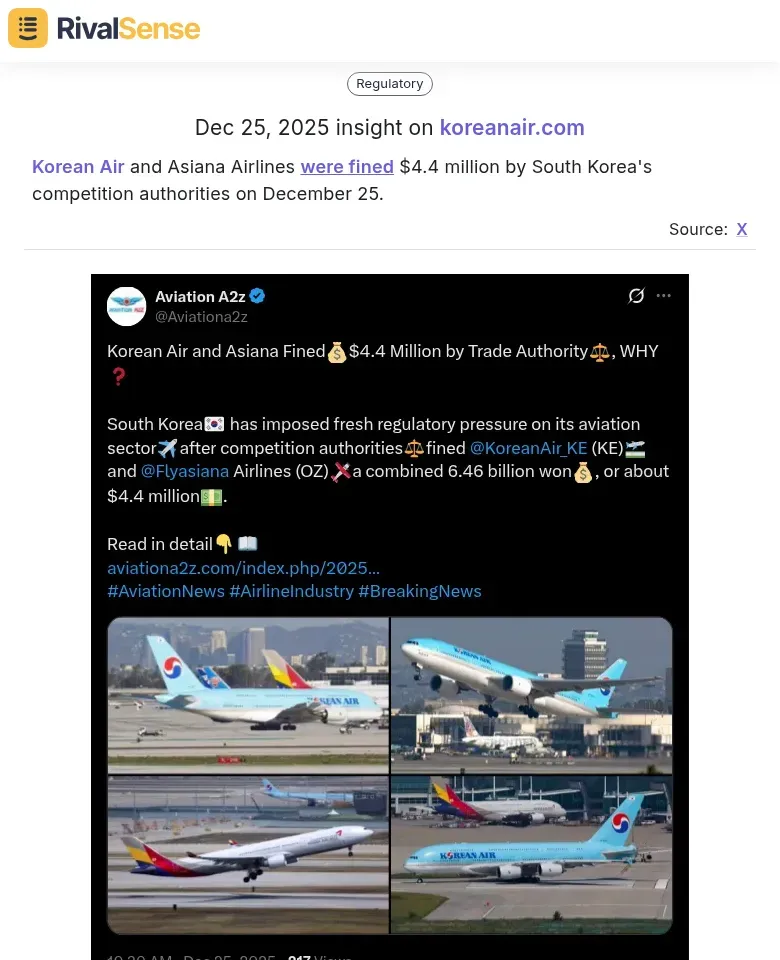
Task: Open the koreanair.com heading link
Action: click(x=512, y=128)
